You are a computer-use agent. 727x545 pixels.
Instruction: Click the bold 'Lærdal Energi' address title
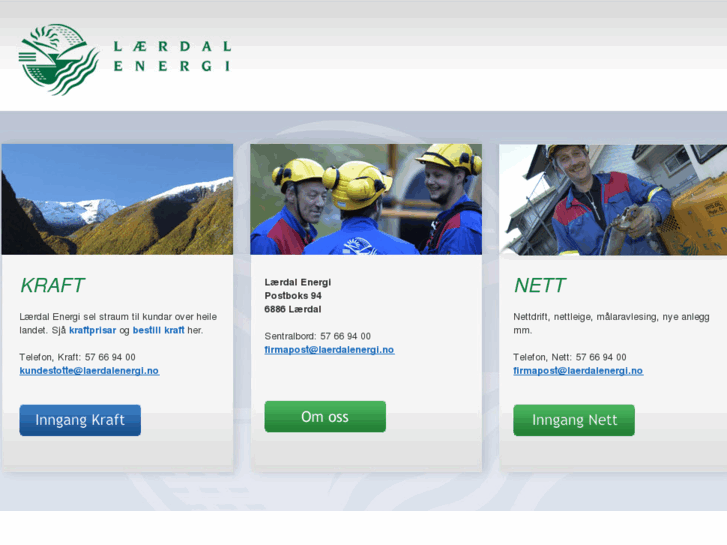(x=298, y=282)
